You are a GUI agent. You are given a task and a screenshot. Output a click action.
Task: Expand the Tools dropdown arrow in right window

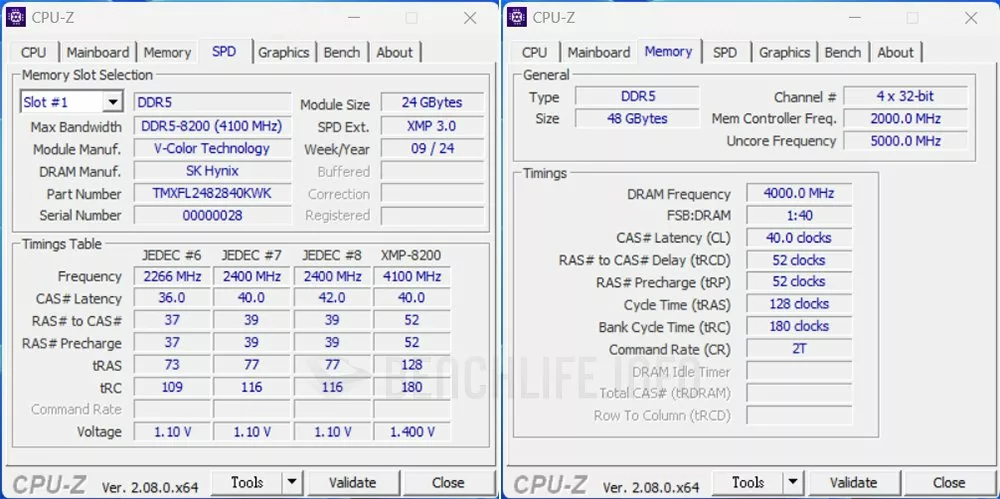point(793,482)
